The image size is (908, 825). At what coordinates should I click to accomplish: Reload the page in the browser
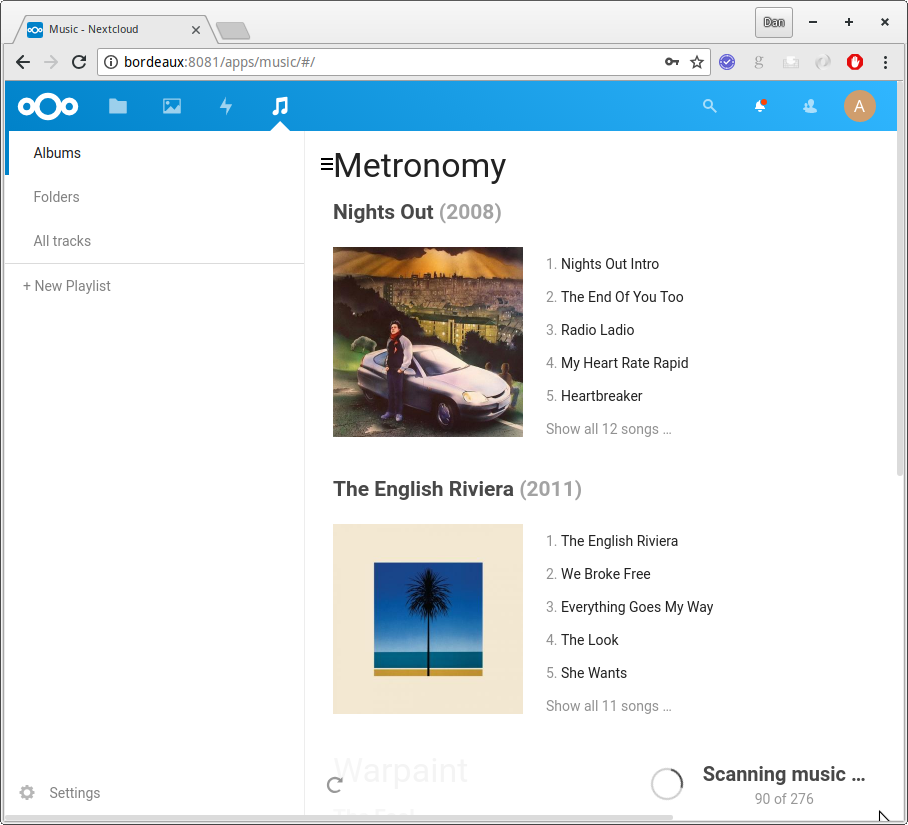coord(79,62)
